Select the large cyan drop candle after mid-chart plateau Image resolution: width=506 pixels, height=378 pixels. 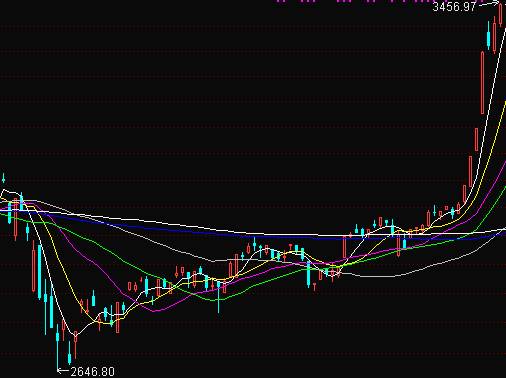point(308,274)
